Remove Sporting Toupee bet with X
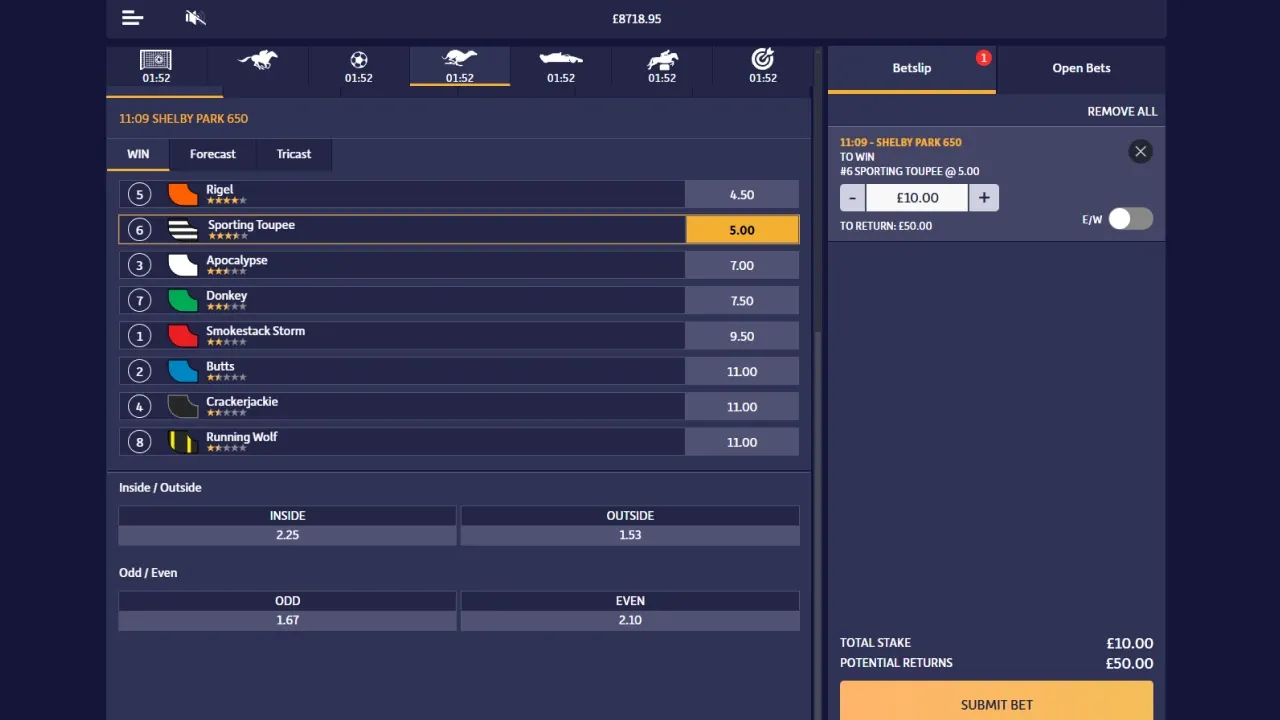The width and height of the screenshot is (1280, 720). (x=1140, y=152)
